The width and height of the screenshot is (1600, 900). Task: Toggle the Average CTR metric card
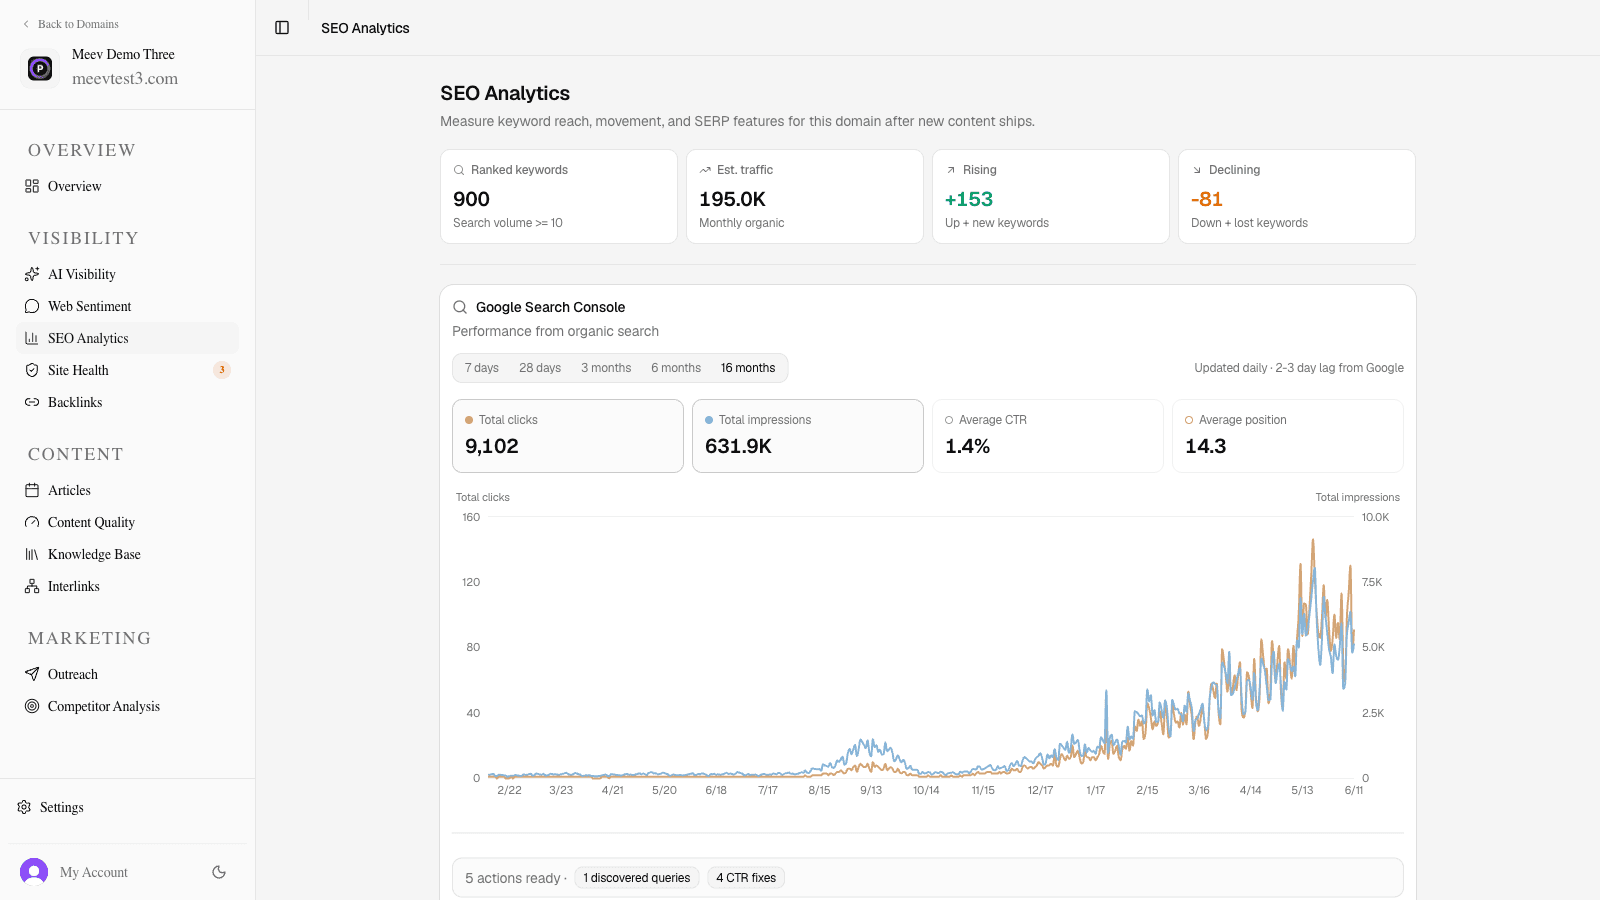coord(1048,436)
